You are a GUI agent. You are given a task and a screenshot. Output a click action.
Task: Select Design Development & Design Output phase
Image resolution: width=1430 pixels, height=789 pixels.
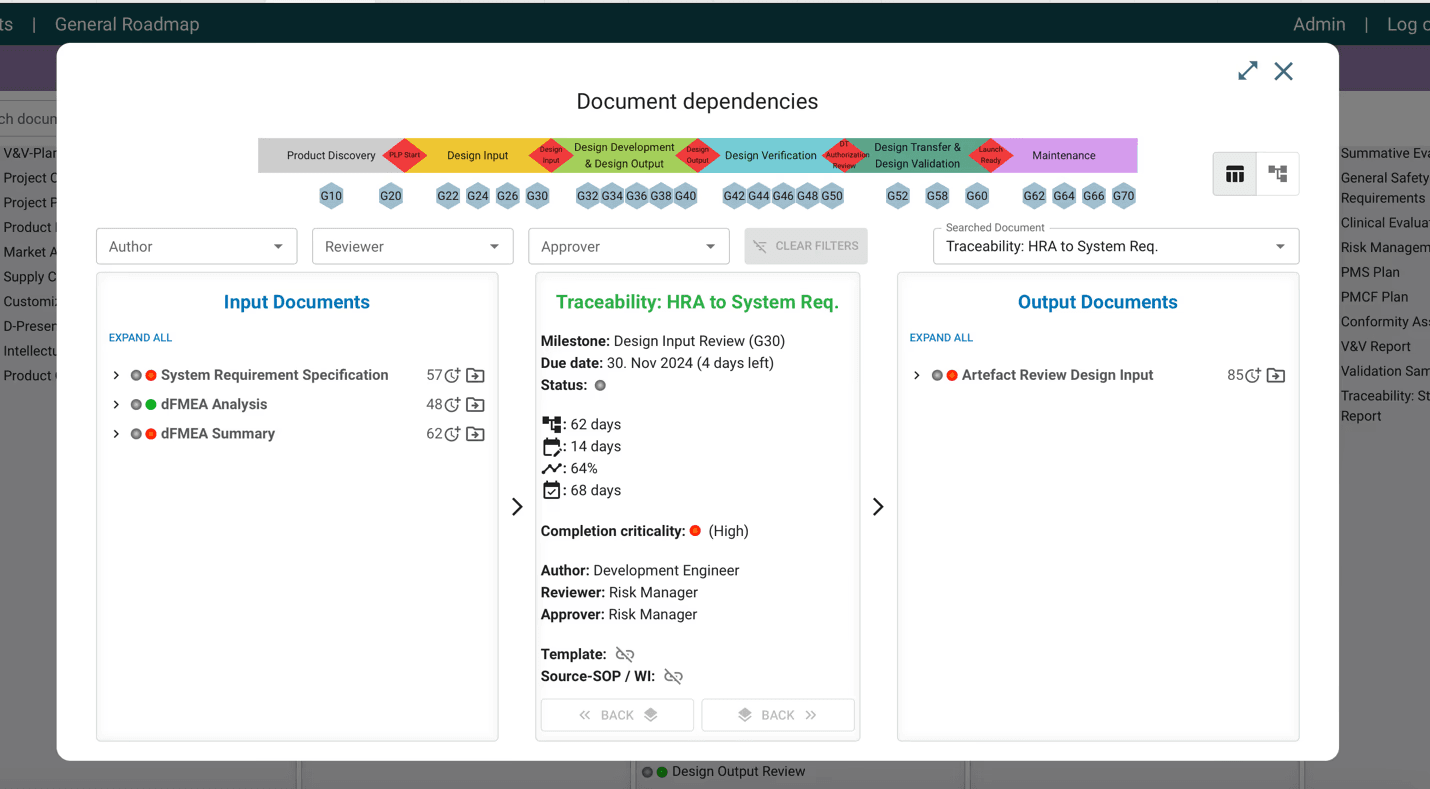624,155
